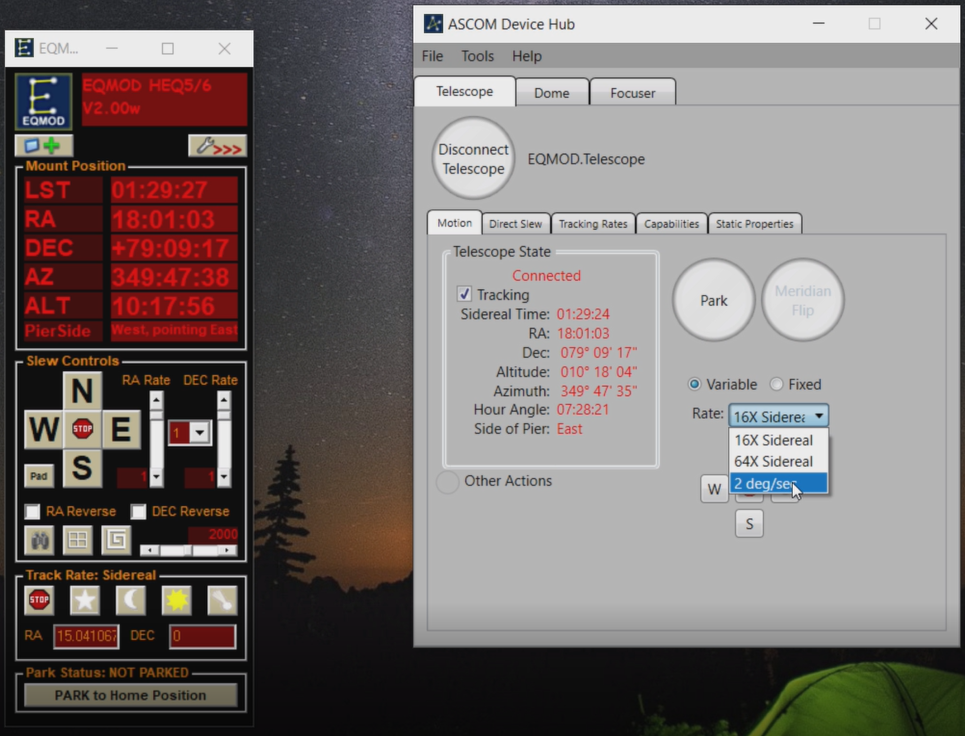The image size is (965, 736).
Task: Click the W slew button in Device Hub
Action: [x=714, y=489]
